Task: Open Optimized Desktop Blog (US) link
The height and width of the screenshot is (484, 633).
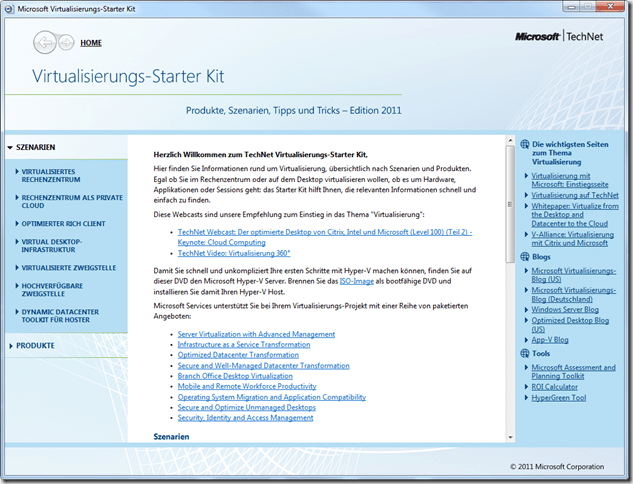Action: tap(570, 325)
